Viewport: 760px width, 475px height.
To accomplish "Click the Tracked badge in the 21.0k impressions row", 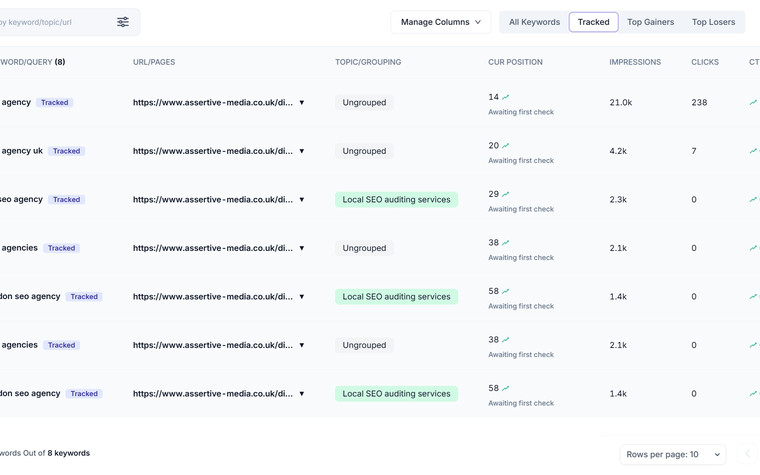I will (x=54, y=102).
